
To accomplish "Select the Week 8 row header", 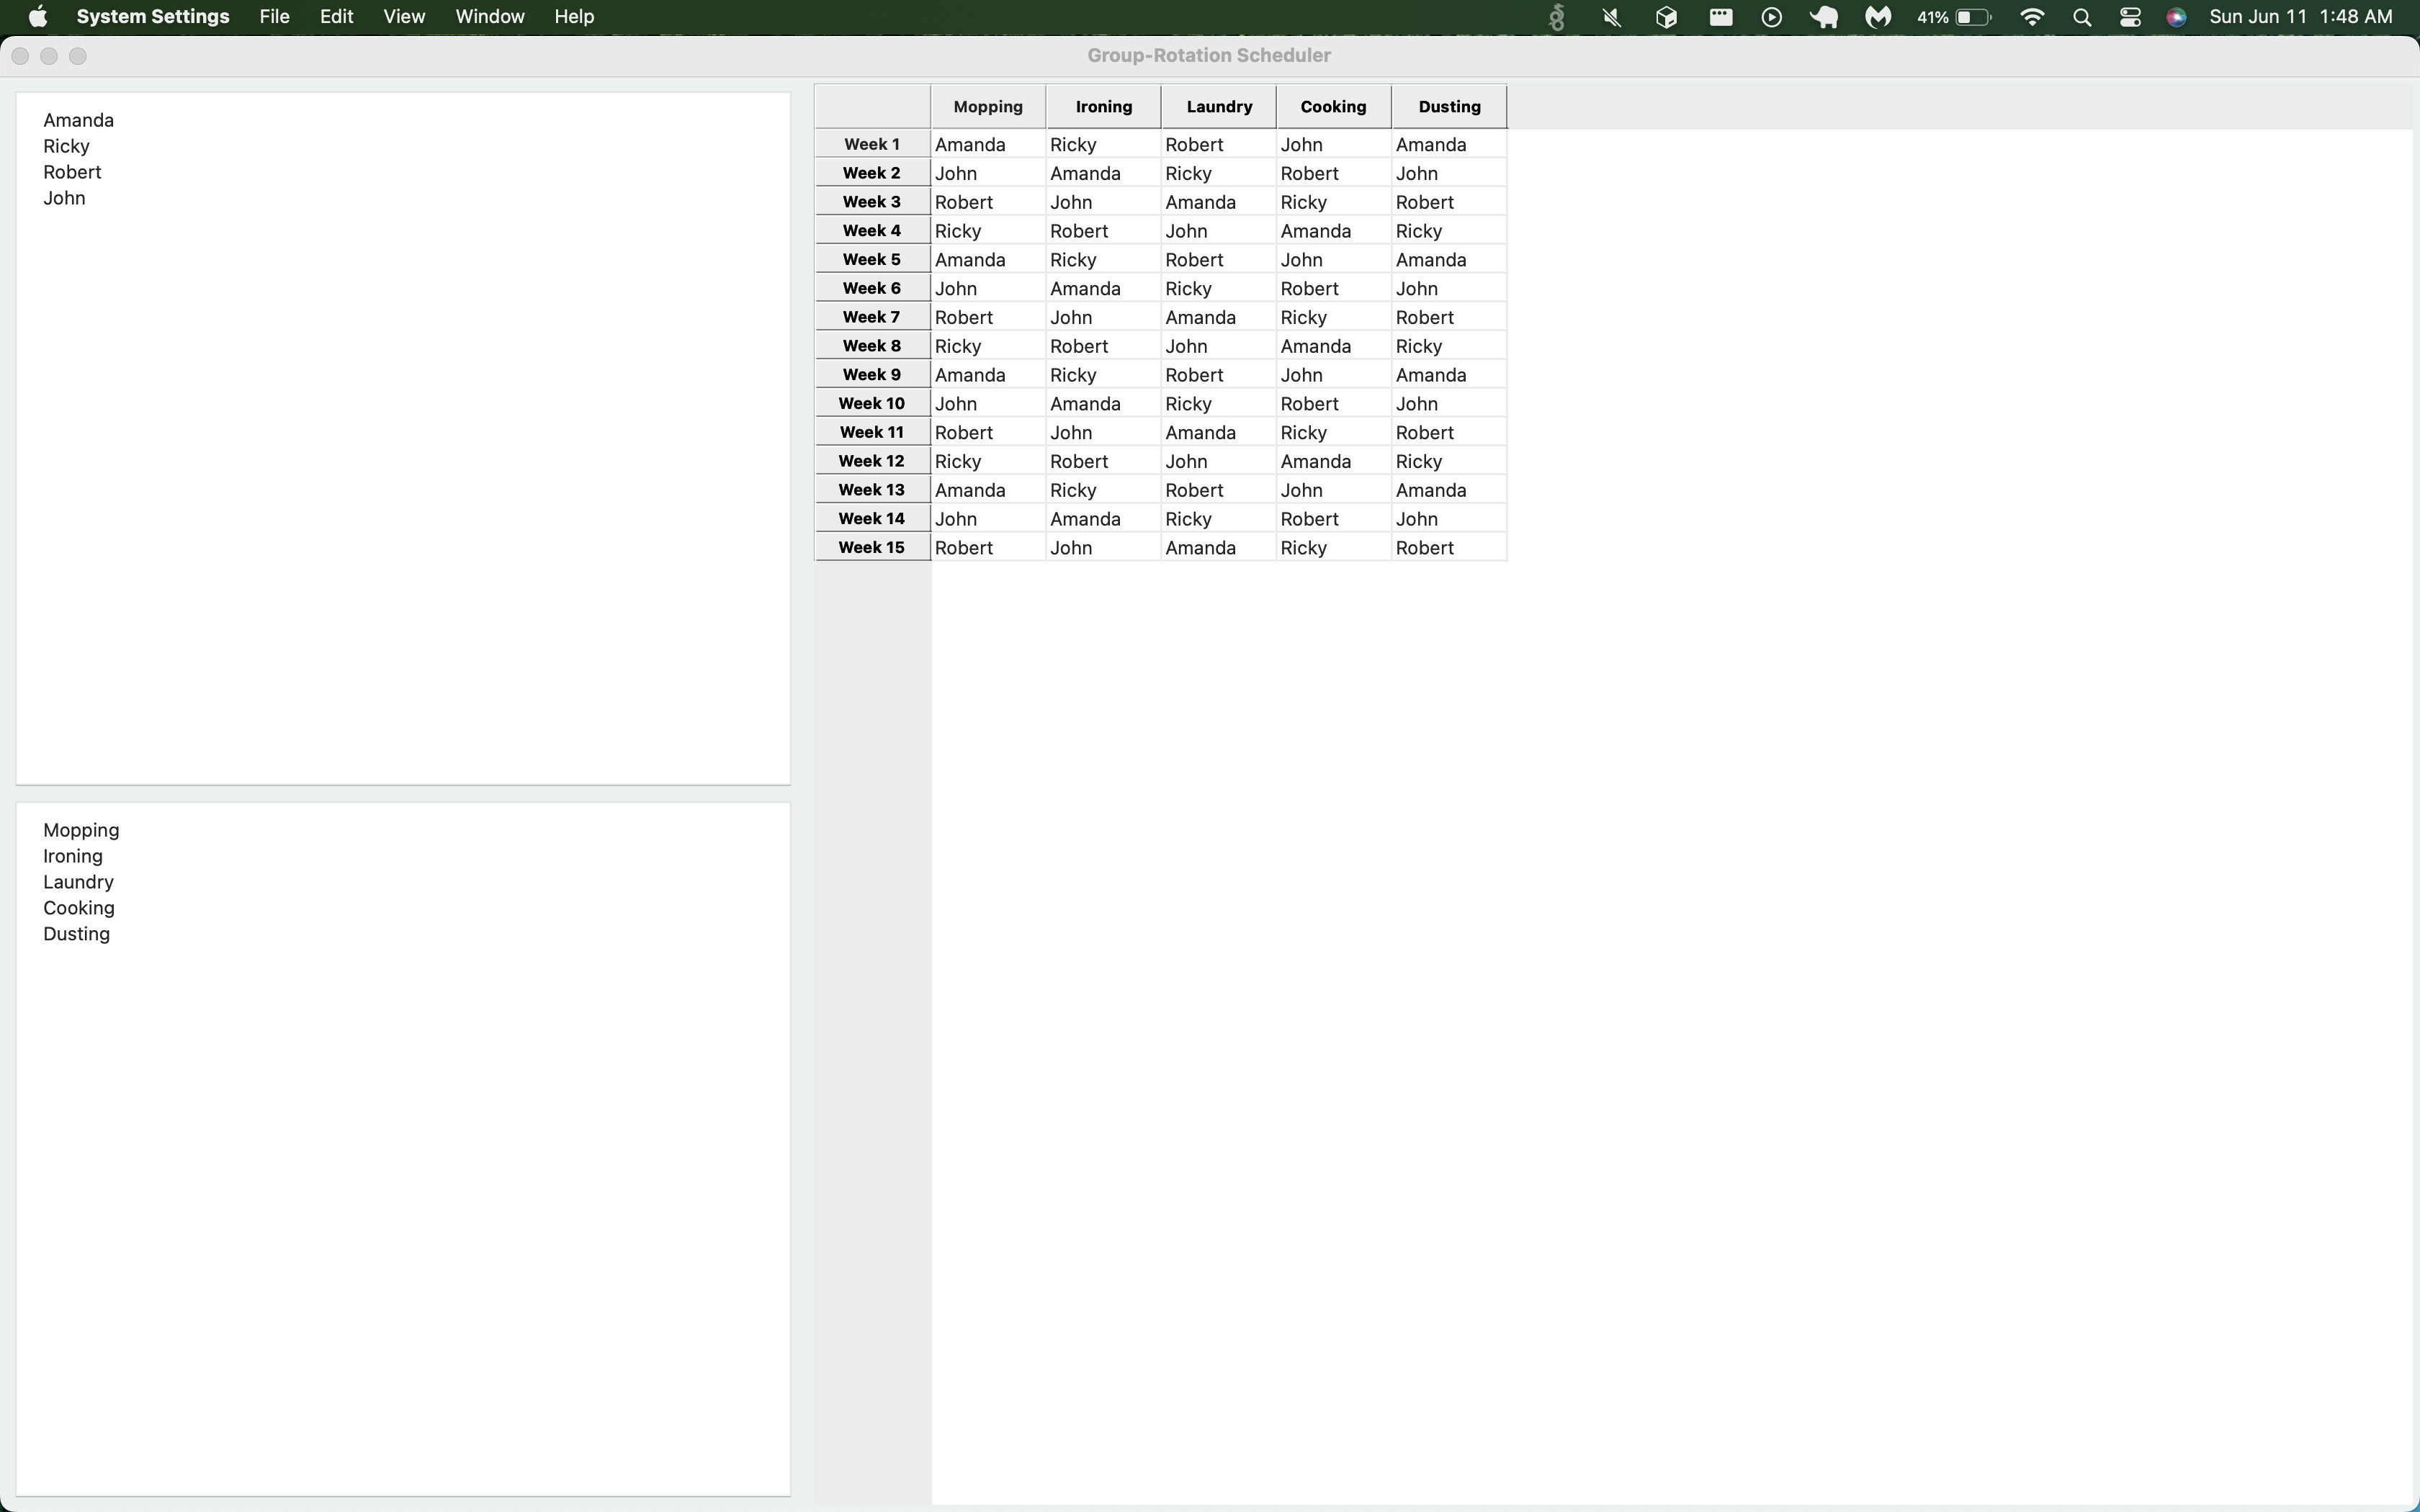I will coord(872,346).
